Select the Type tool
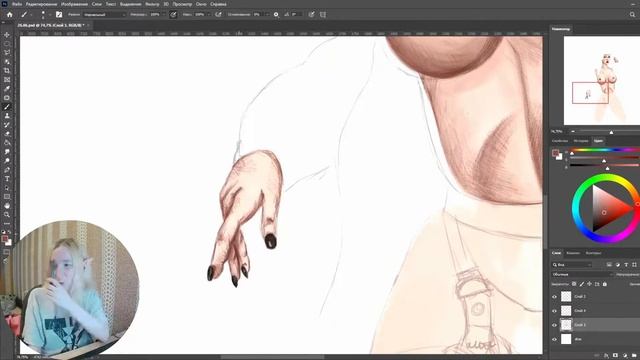This screenshot has height=360, width=640. [x=7, y=178]
